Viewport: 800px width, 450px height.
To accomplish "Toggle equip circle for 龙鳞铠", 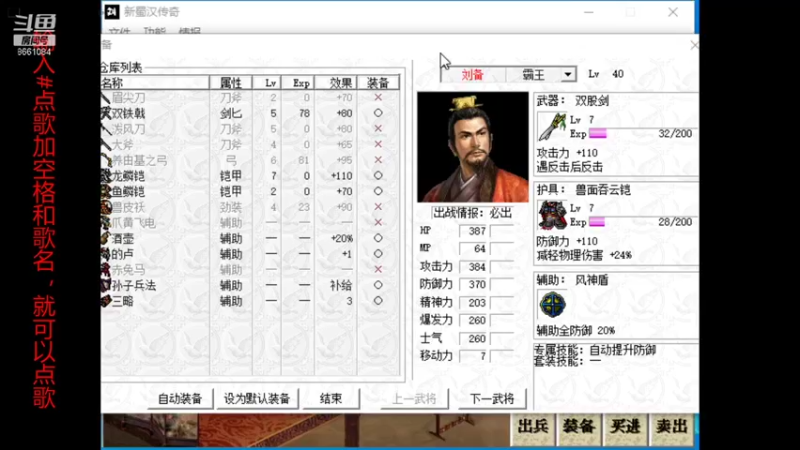I will point(378,176).
